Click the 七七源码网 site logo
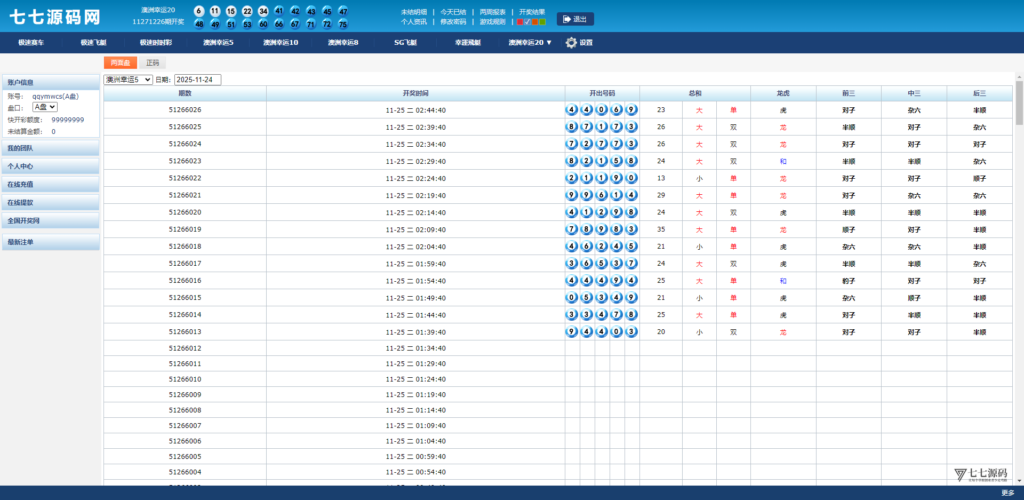Image resolution: width=1024 pixels, height=500 pixels. 56,17
